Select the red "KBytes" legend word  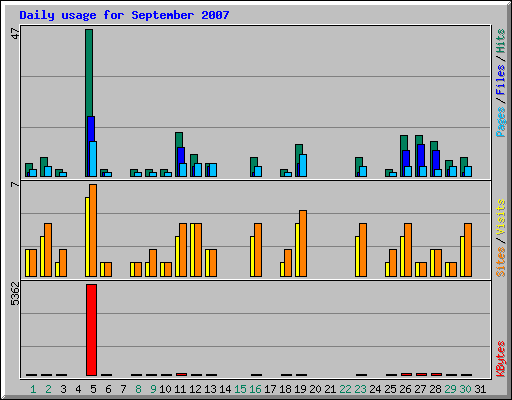click(501, 359)
